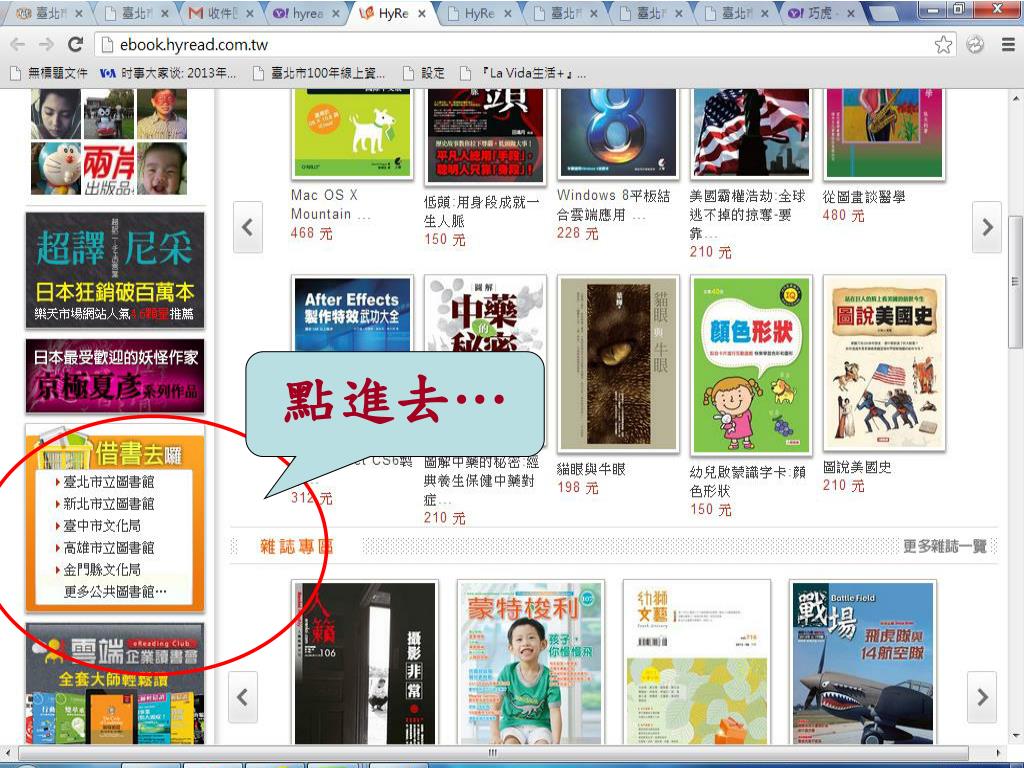The width and height of the screenshot is (1024, 768).
Task: Open the 臺中市文化局 library link
Action: (x=101, y=526)
